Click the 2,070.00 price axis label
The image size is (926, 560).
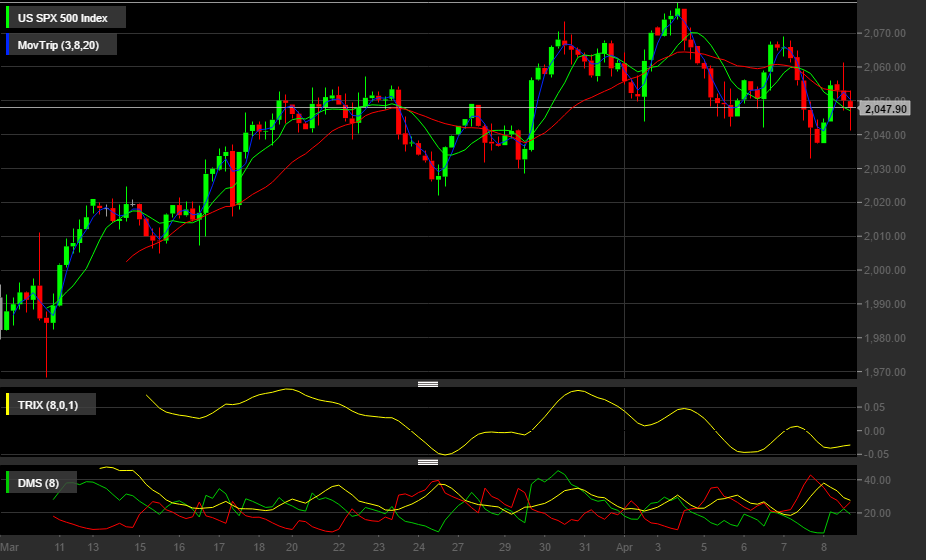(x=885, y=33)
